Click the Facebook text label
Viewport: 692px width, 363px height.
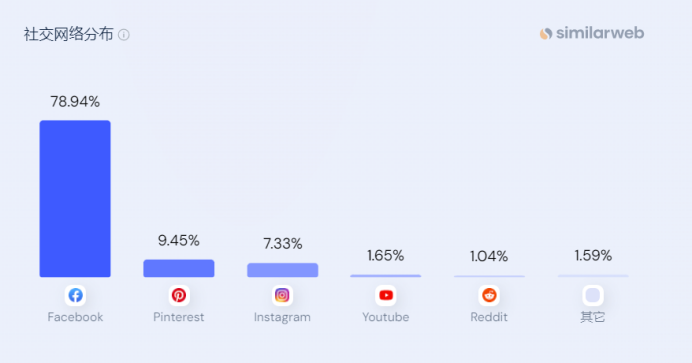click(x=75, y=317)
